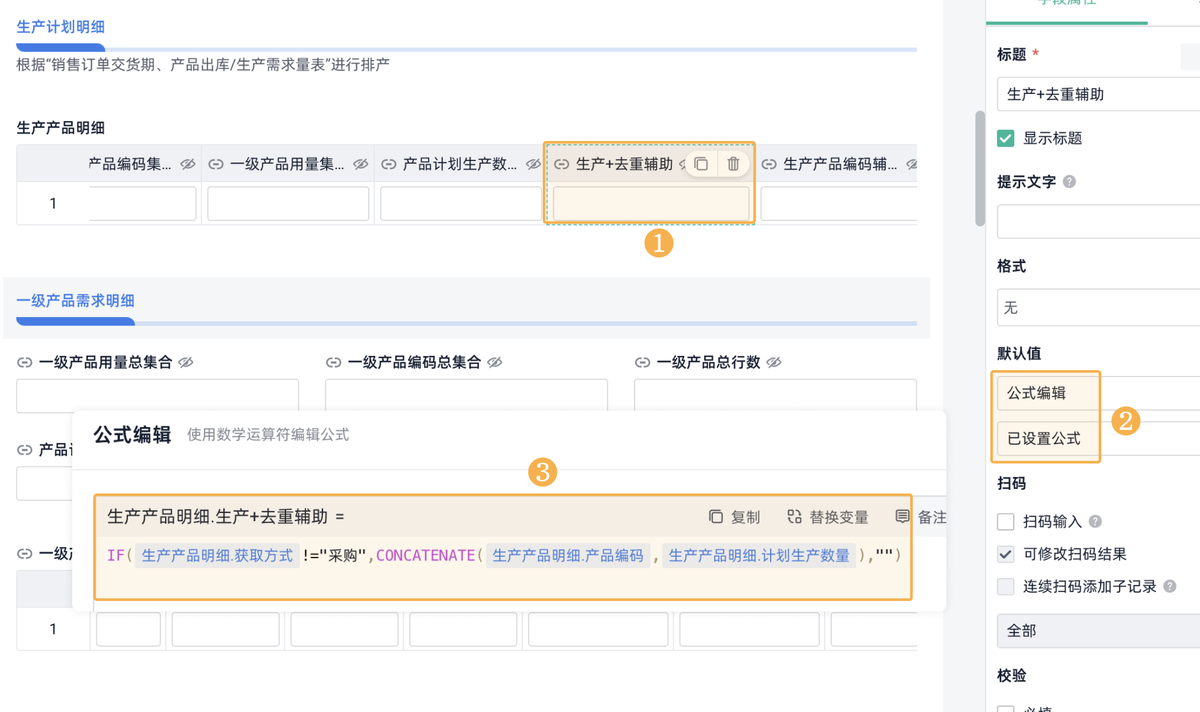Click the 备注 note icon in formula editor
The height and width of the screenshot is (712, 1200).
(x=903, y=517)
